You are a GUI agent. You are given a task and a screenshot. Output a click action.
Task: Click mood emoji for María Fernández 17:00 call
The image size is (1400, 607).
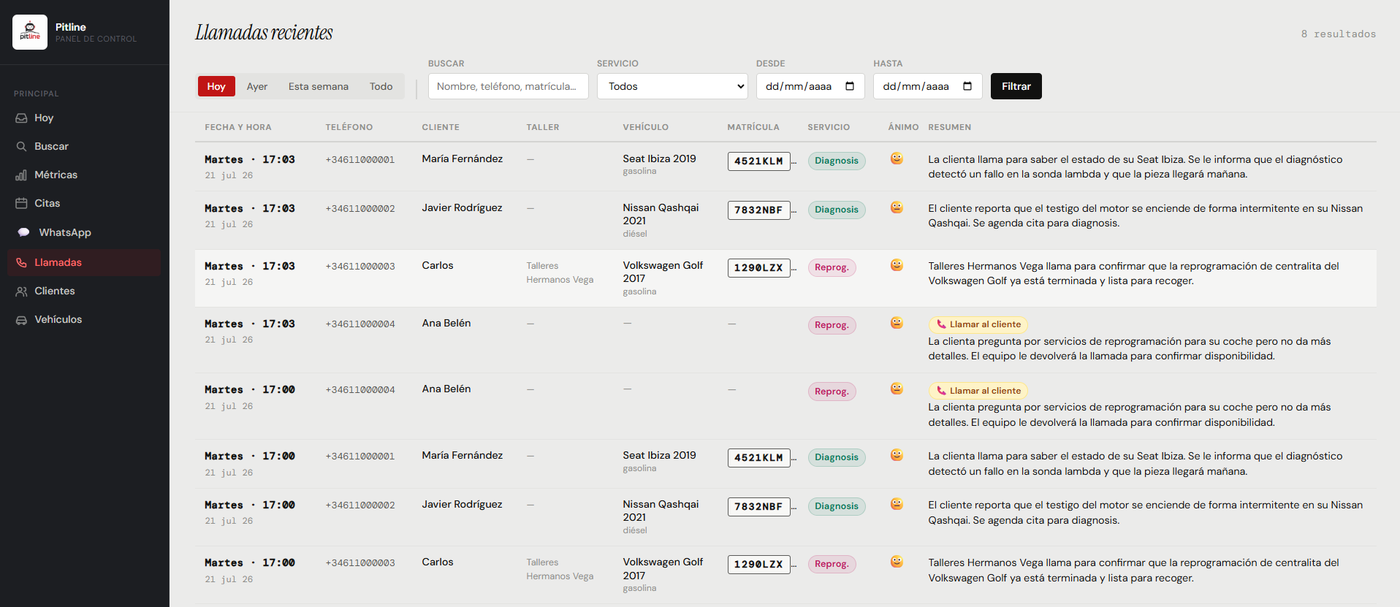pos(897,455)
